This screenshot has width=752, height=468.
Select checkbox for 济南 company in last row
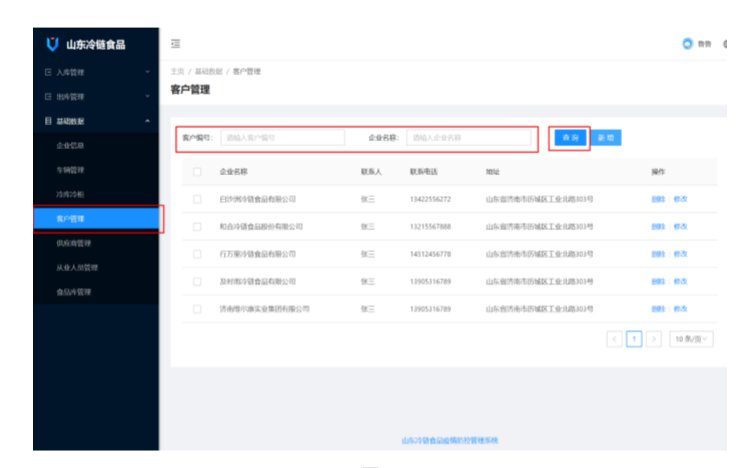197,309
